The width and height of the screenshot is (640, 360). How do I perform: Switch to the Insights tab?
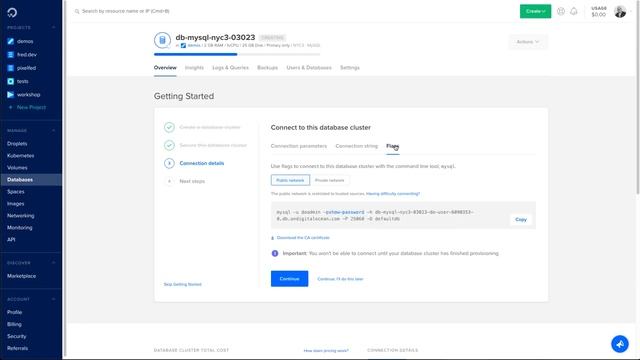click(194, 68)
